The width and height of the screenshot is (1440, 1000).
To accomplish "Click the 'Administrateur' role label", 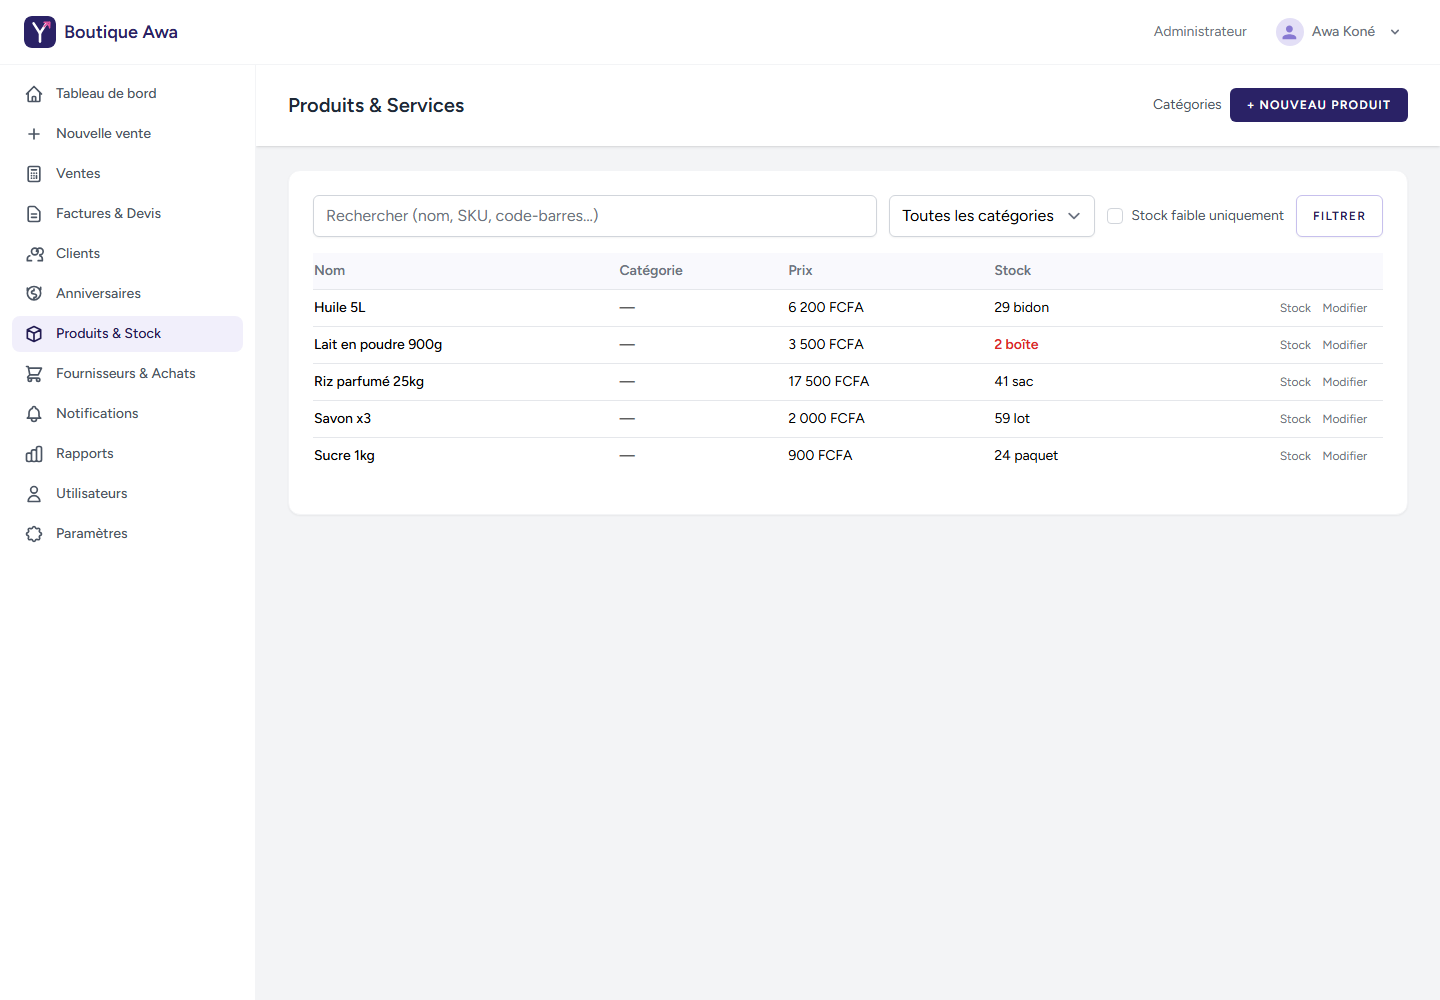I will coord(1200,32).
